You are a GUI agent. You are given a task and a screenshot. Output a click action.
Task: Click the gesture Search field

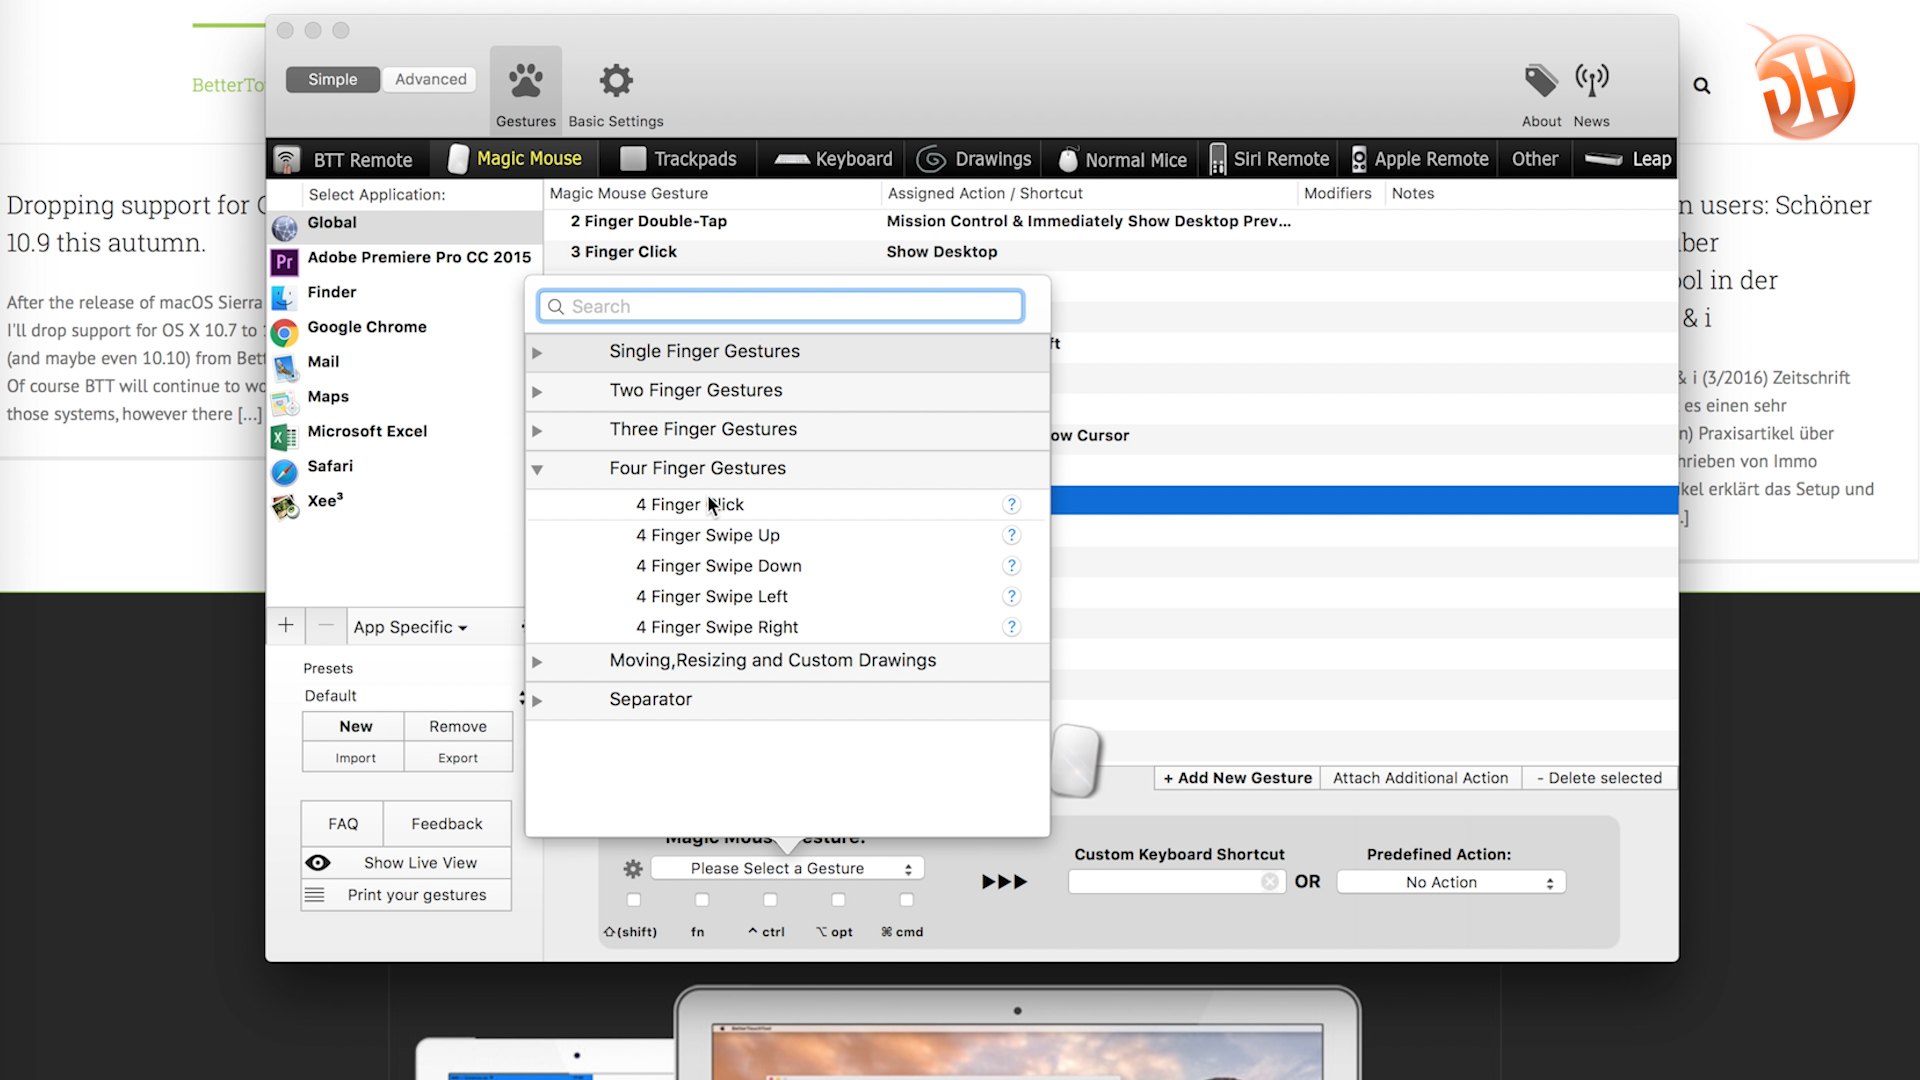pos(781,307)
